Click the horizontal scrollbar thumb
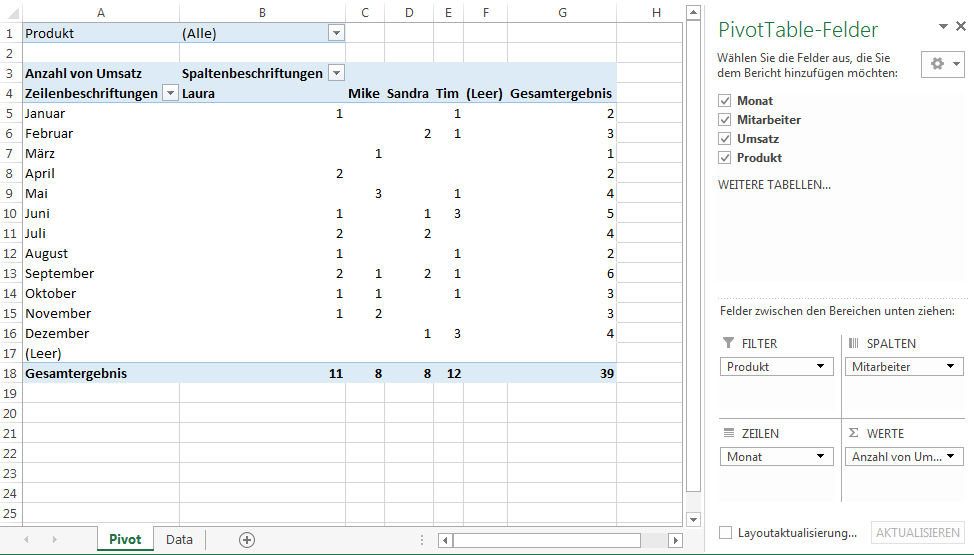Image resolution: width=974 pixels, height=555 pixels. [547, 540]
